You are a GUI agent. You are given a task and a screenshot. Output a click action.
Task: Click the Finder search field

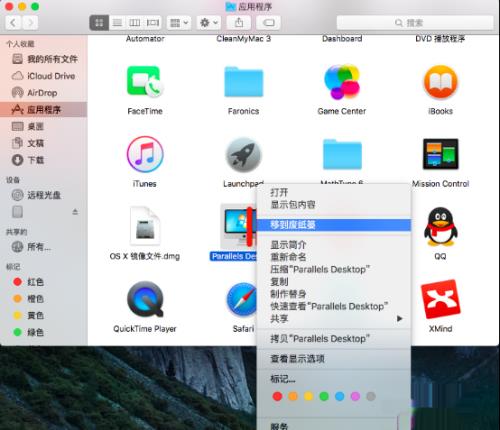pos(415,23)
